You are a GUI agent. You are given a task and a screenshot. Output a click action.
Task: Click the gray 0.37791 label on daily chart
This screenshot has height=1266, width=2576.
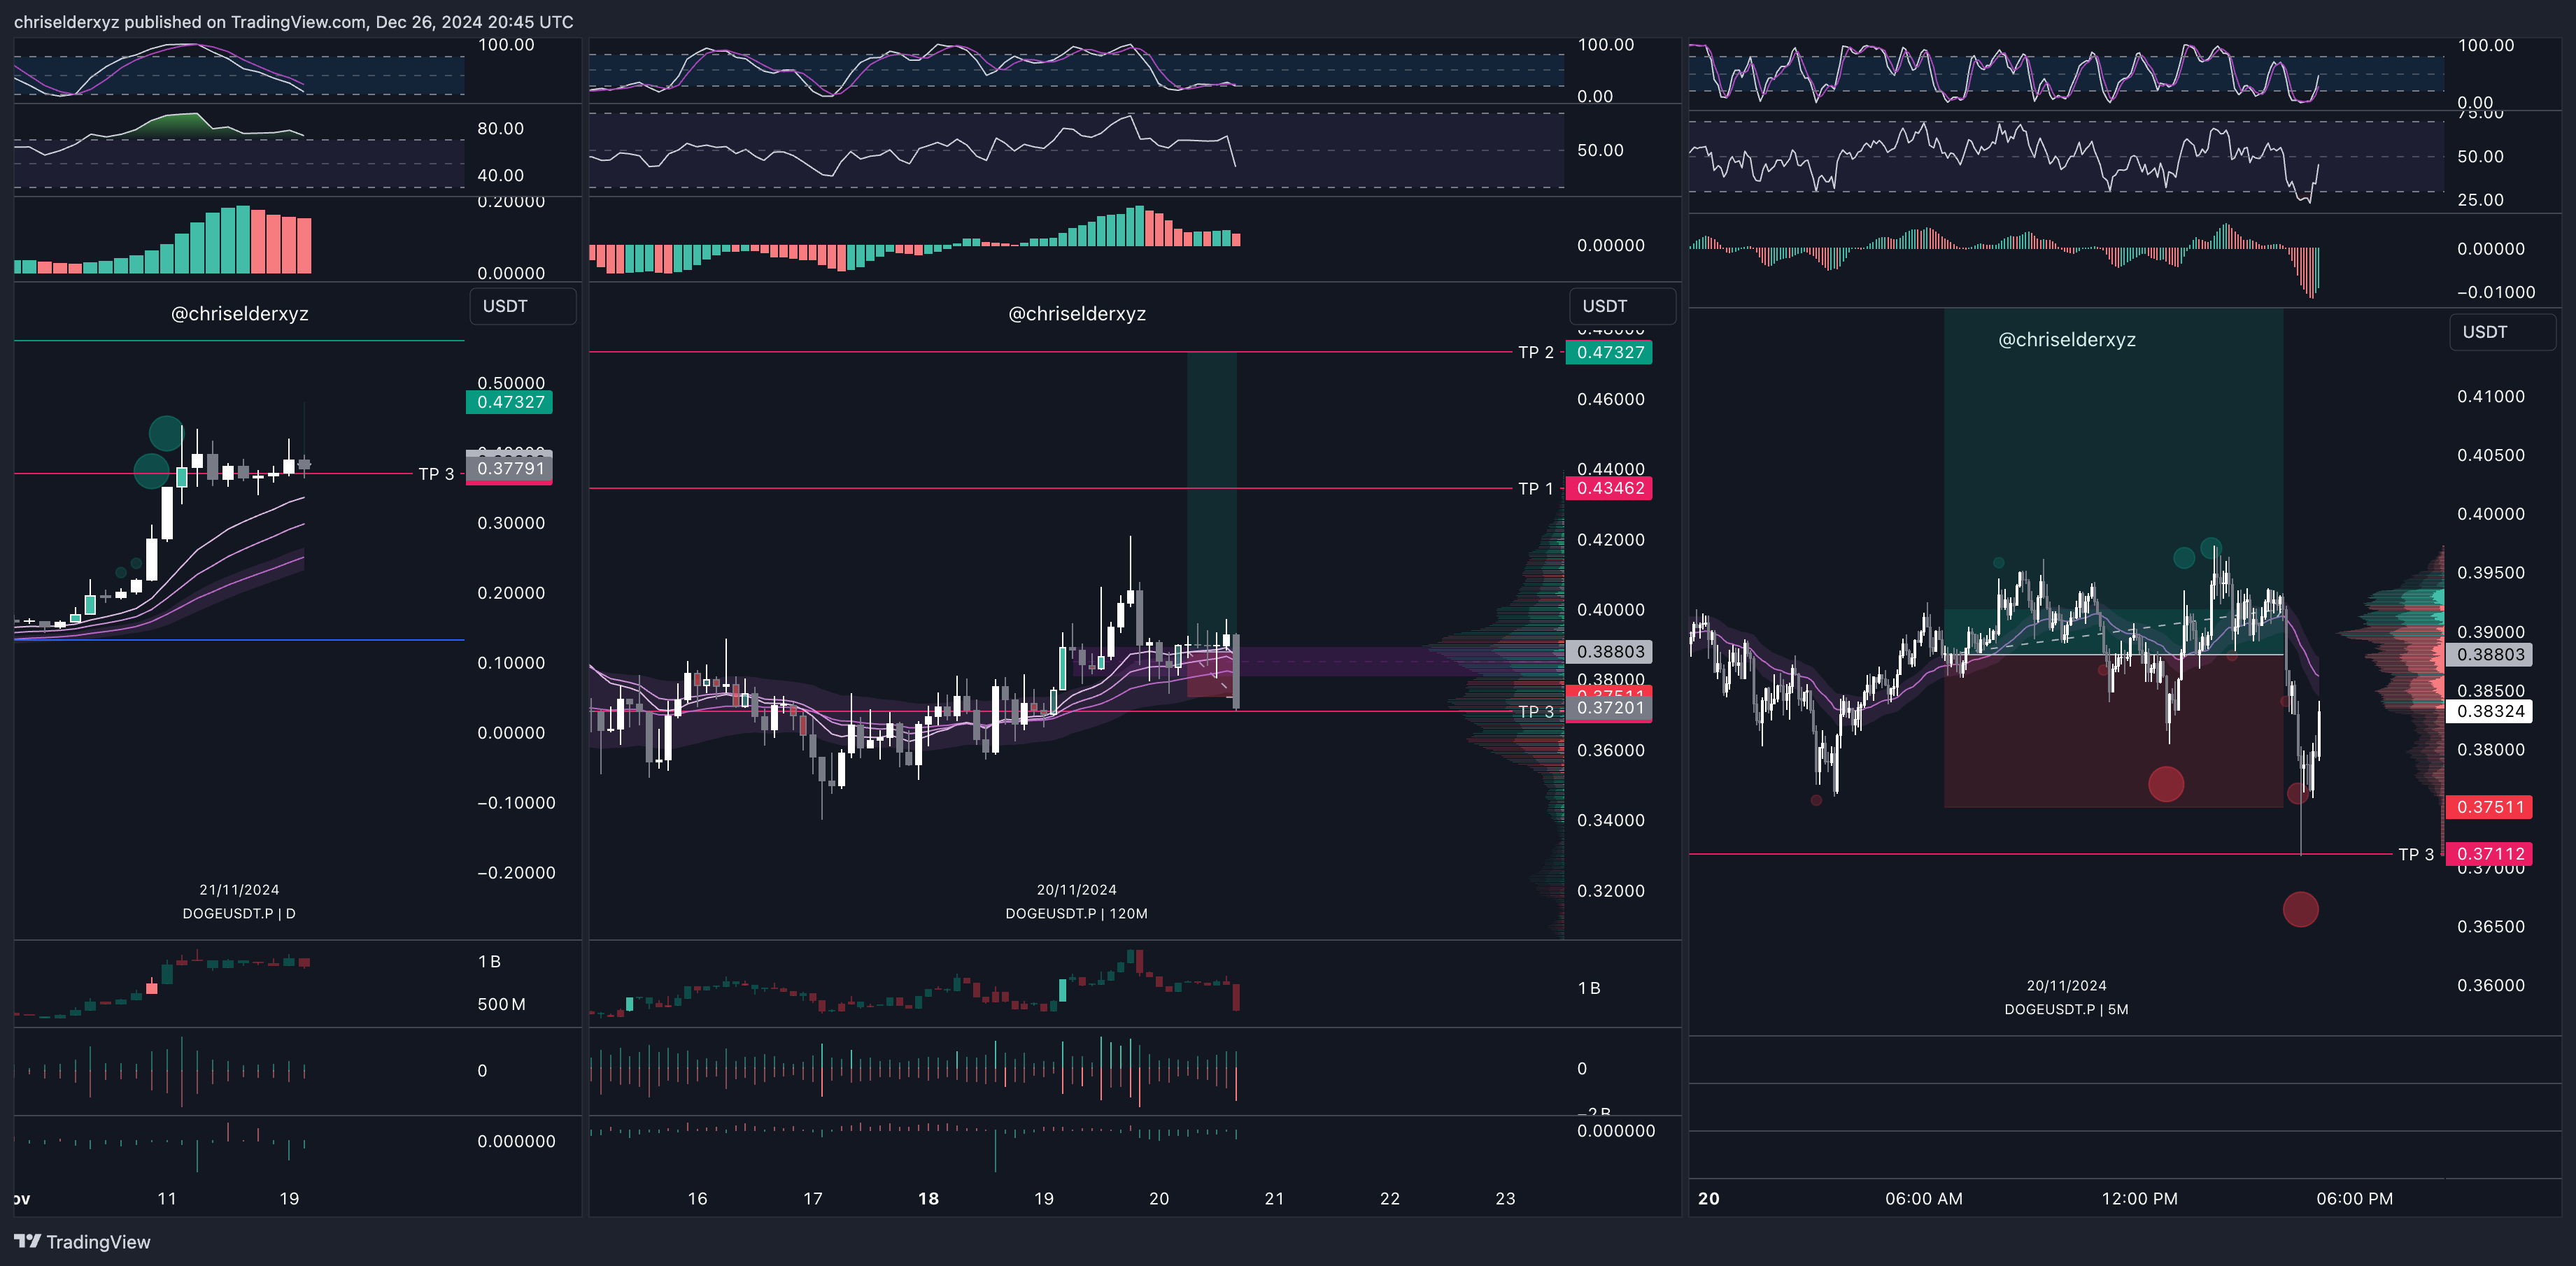pos(510,468)
